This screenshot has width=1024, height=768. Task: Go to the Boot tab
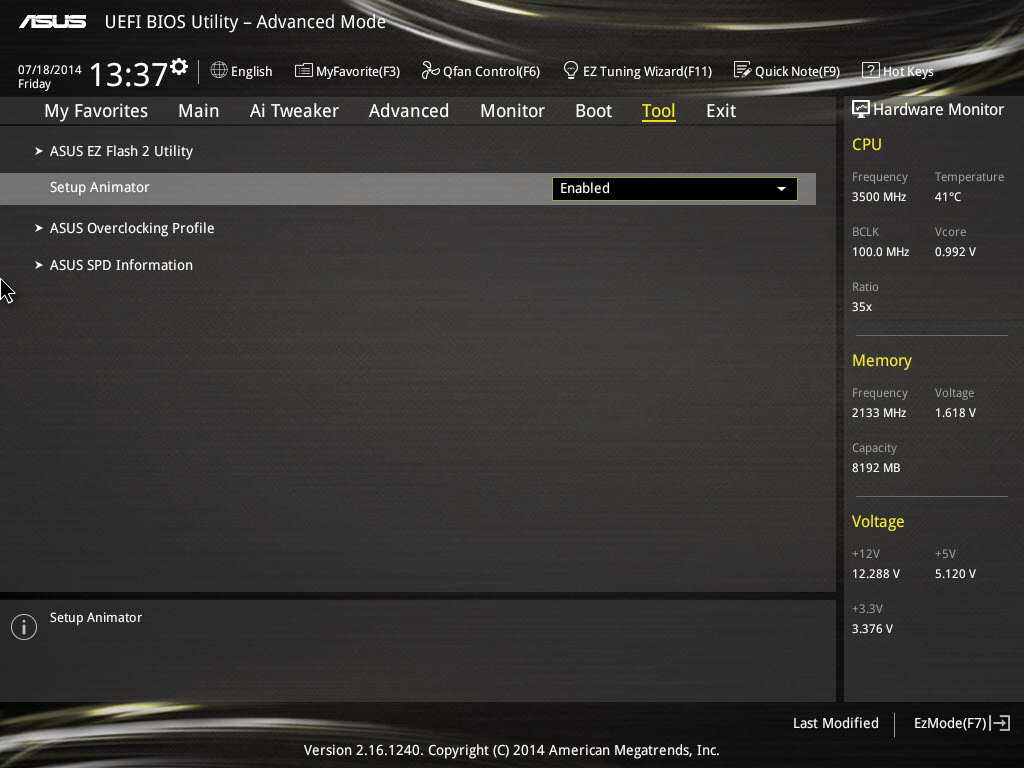(x=594, y=111)
